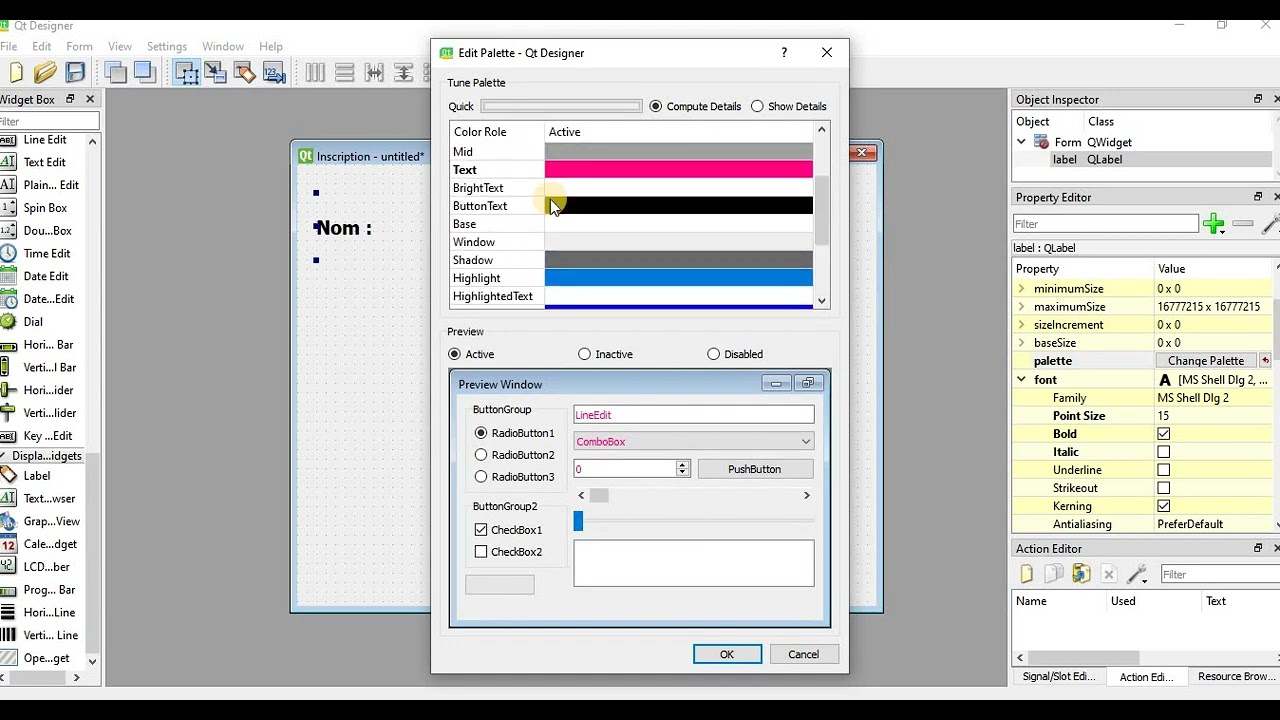
Task: Float the Action Editor panel
Action: (1258, 548)
